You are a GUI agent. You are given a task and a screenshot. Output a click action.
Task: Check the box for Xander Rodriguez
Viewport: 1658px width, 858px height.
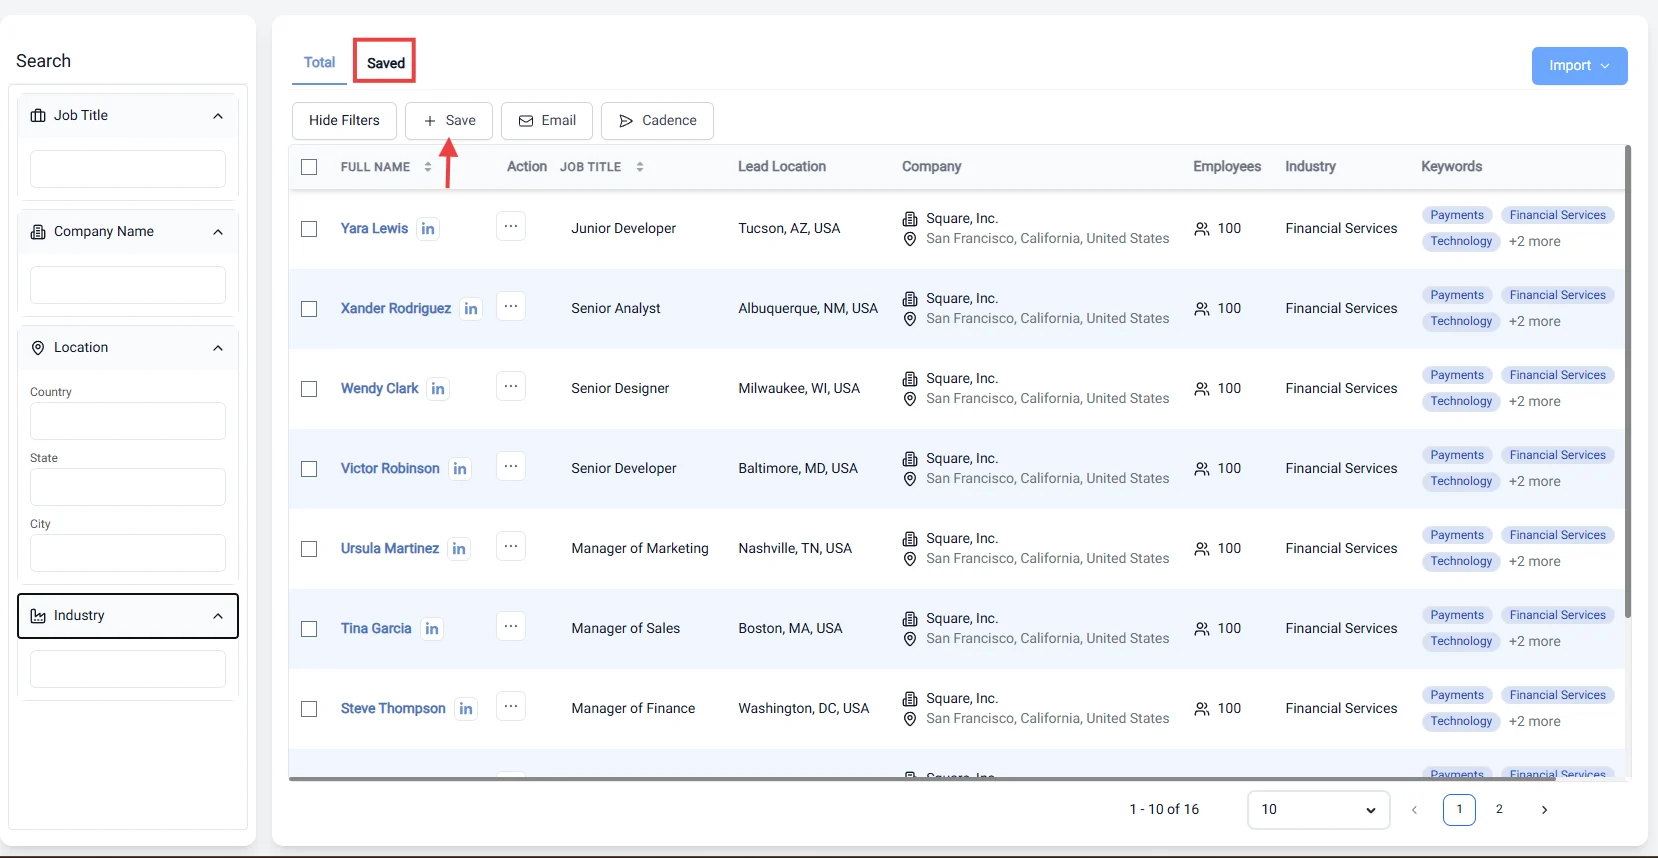tap(309, 309)
